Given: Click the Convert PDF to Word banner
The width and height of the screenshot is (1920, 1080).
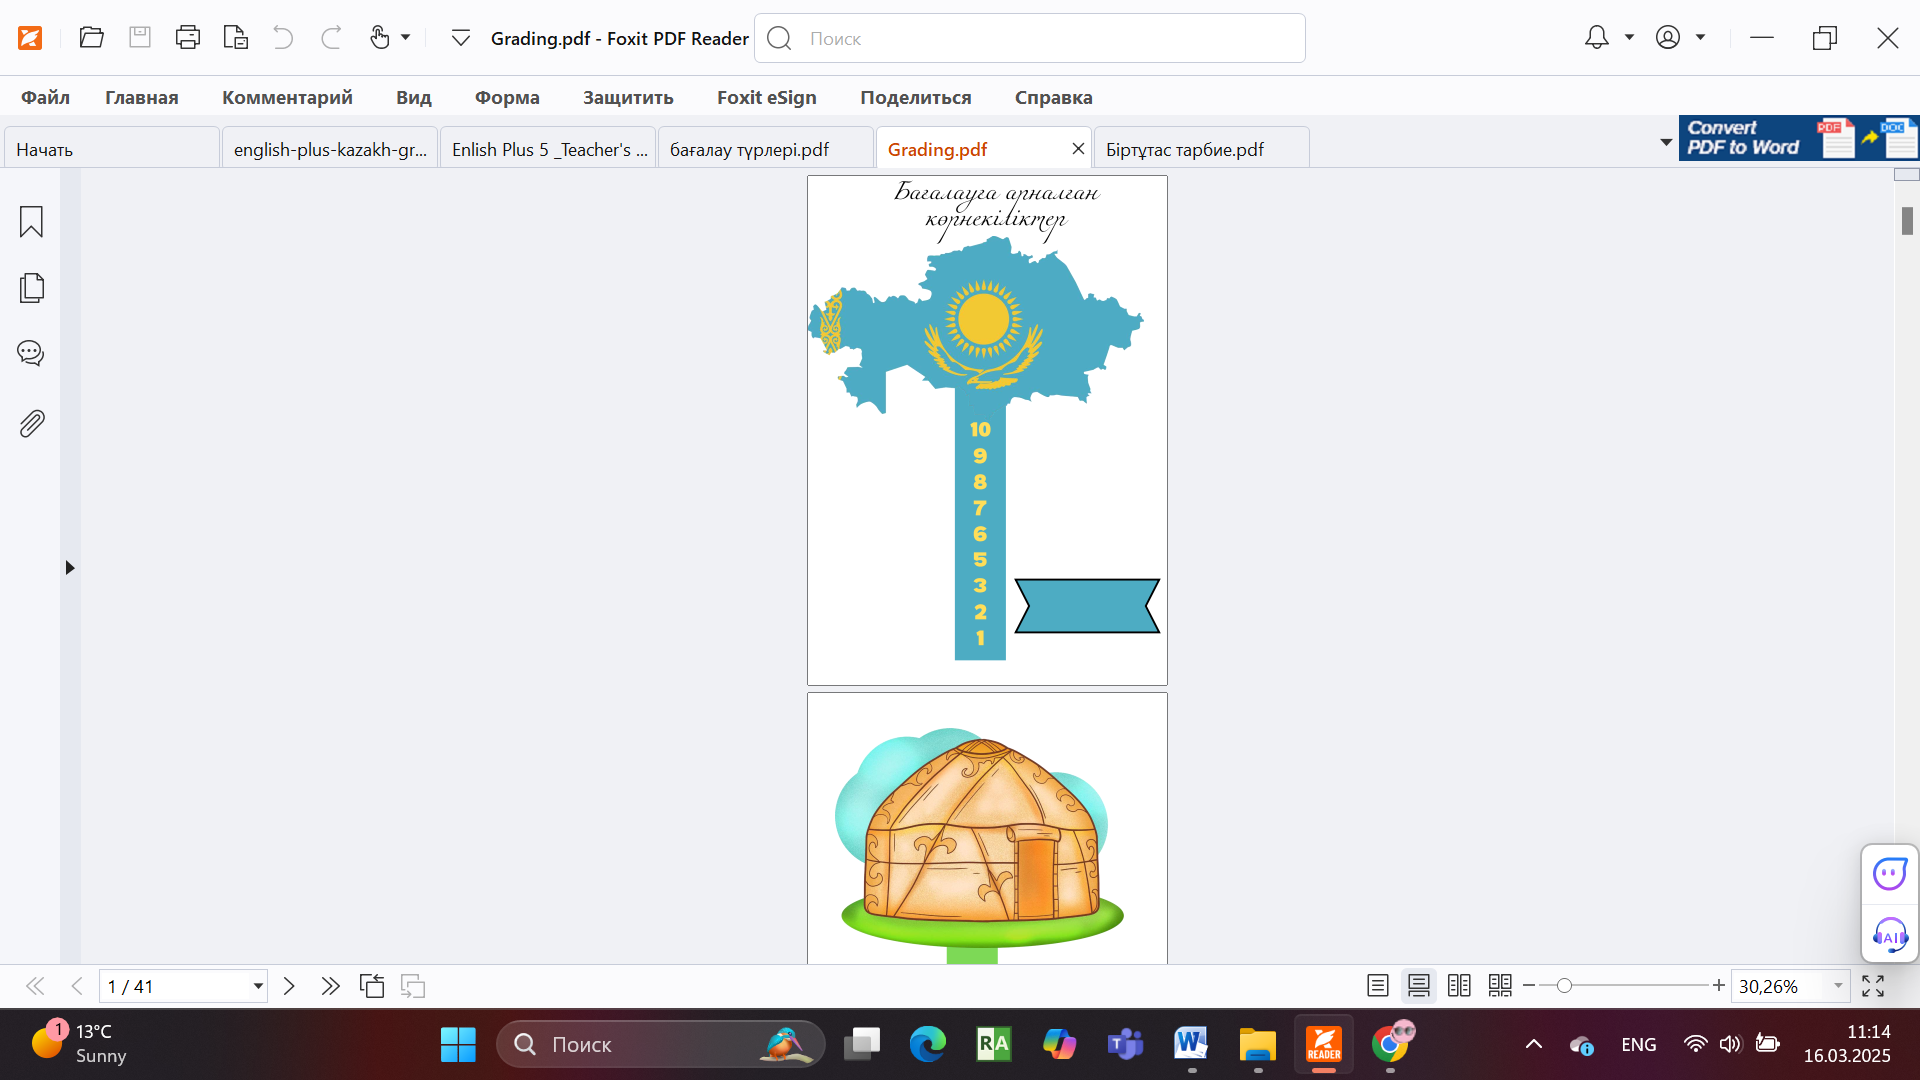Looking at the screenshot, I should click(1798, 138).
